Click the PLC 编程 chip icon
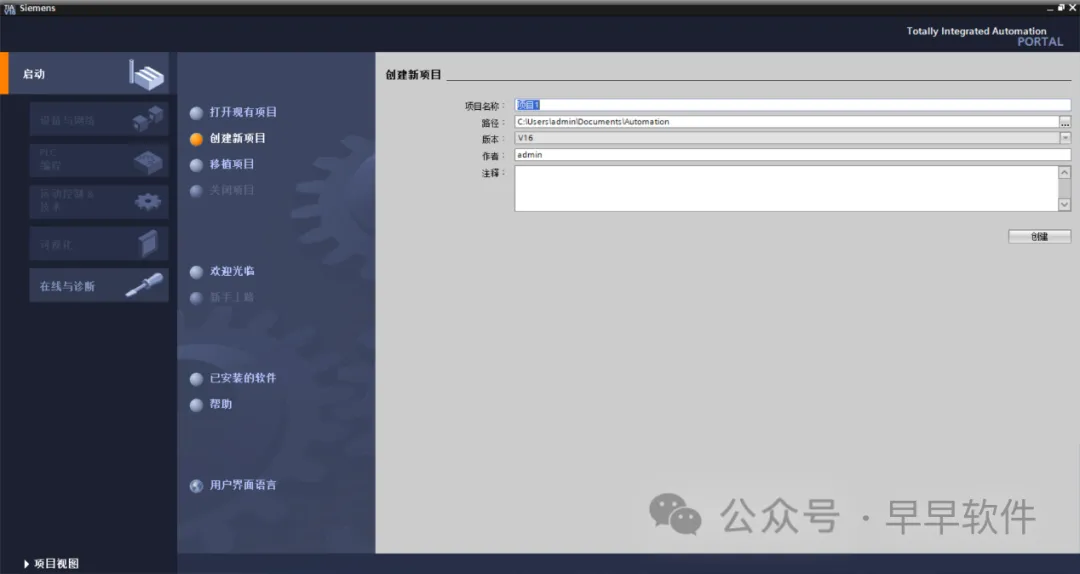Viewport: 1080px width, 574px height. 148,161
